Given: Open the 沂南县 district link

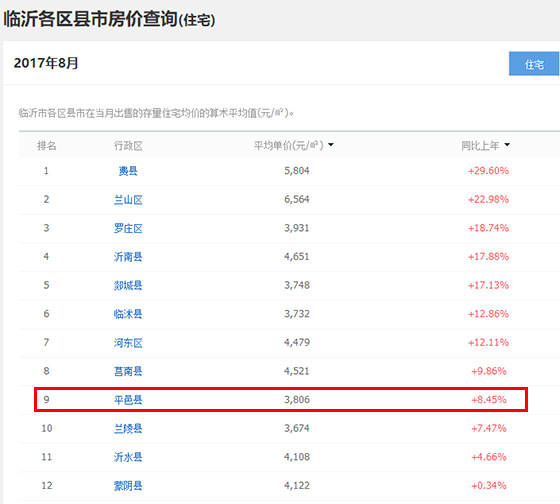Looking at the screenshot, I should [128, 257].
